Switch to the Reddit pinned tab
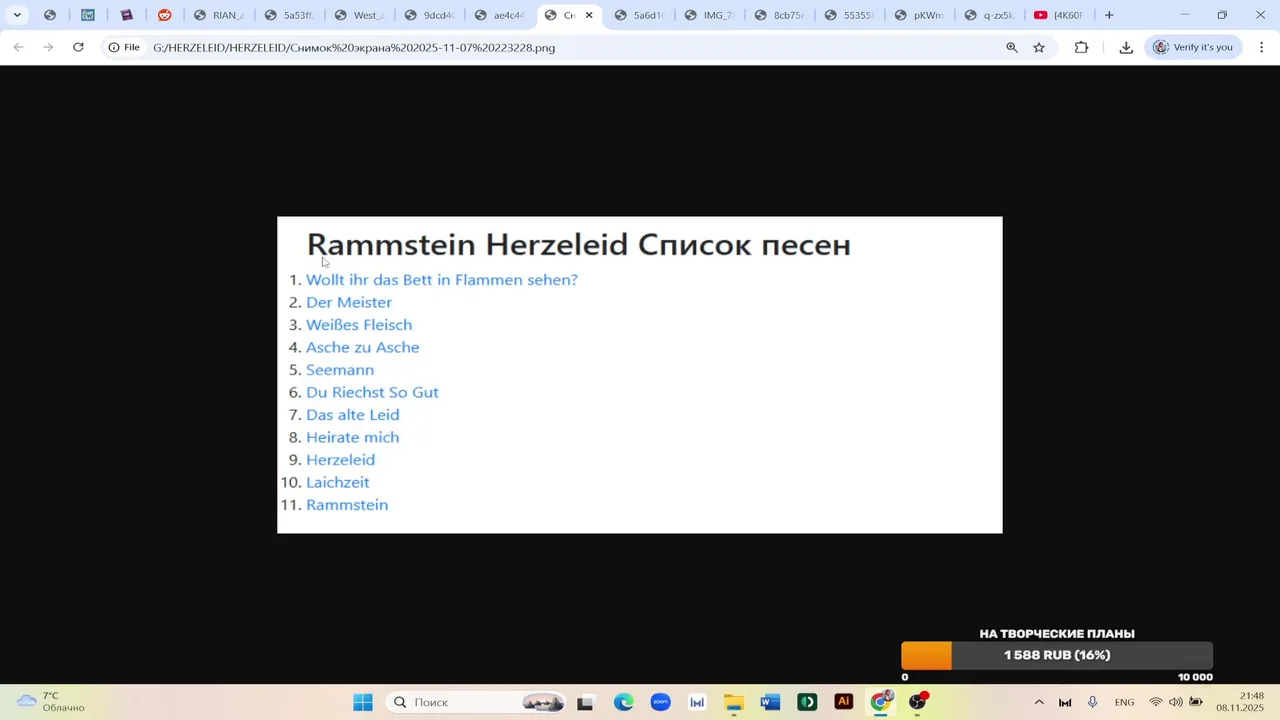The image size is (1280, 720). pyautogui.click(x=164, y=15)
